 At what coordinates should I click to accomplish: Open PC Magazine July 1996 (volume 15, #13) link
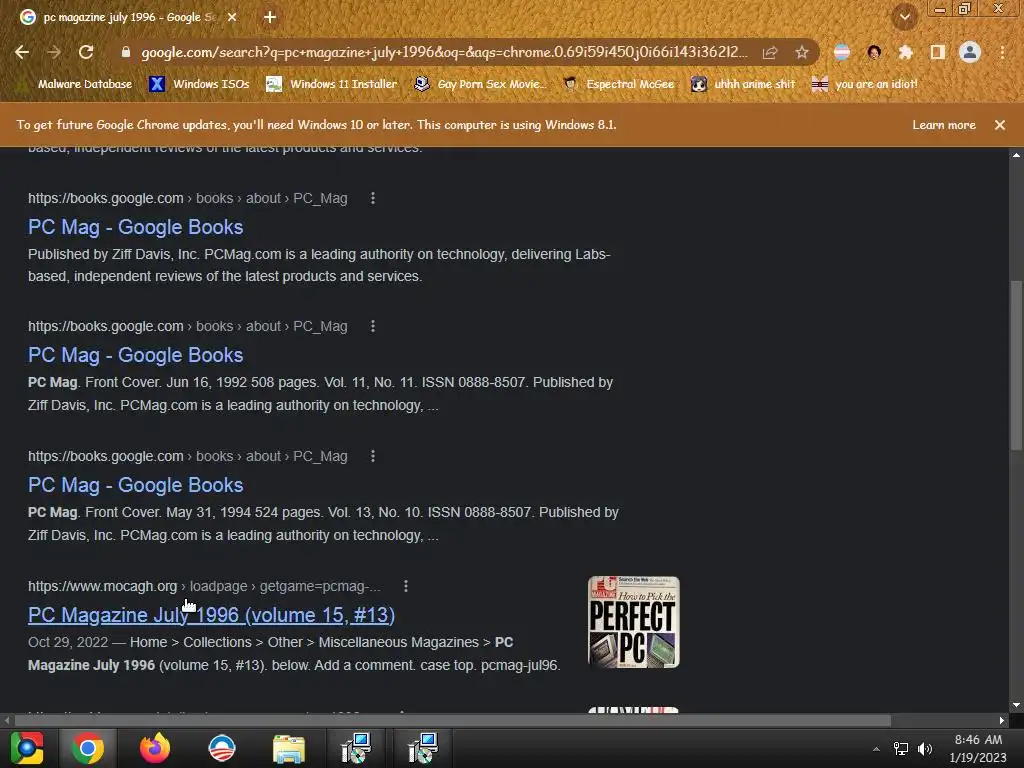[211, 615]
